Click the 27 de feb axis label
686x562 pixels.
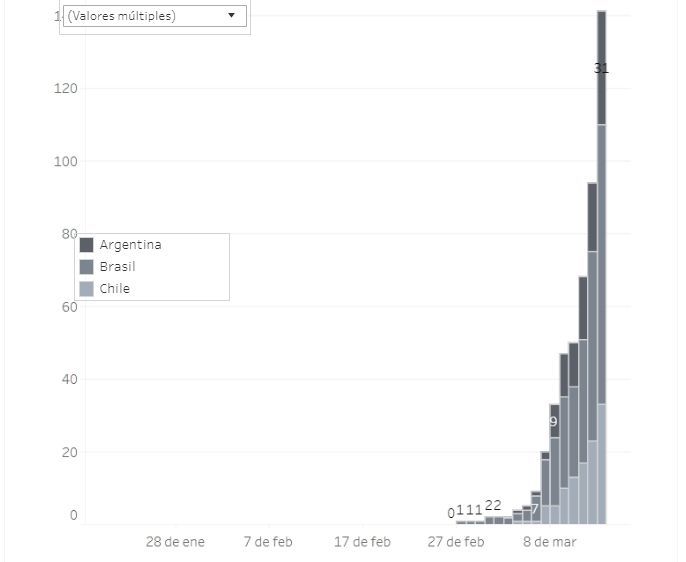point(456,542)
